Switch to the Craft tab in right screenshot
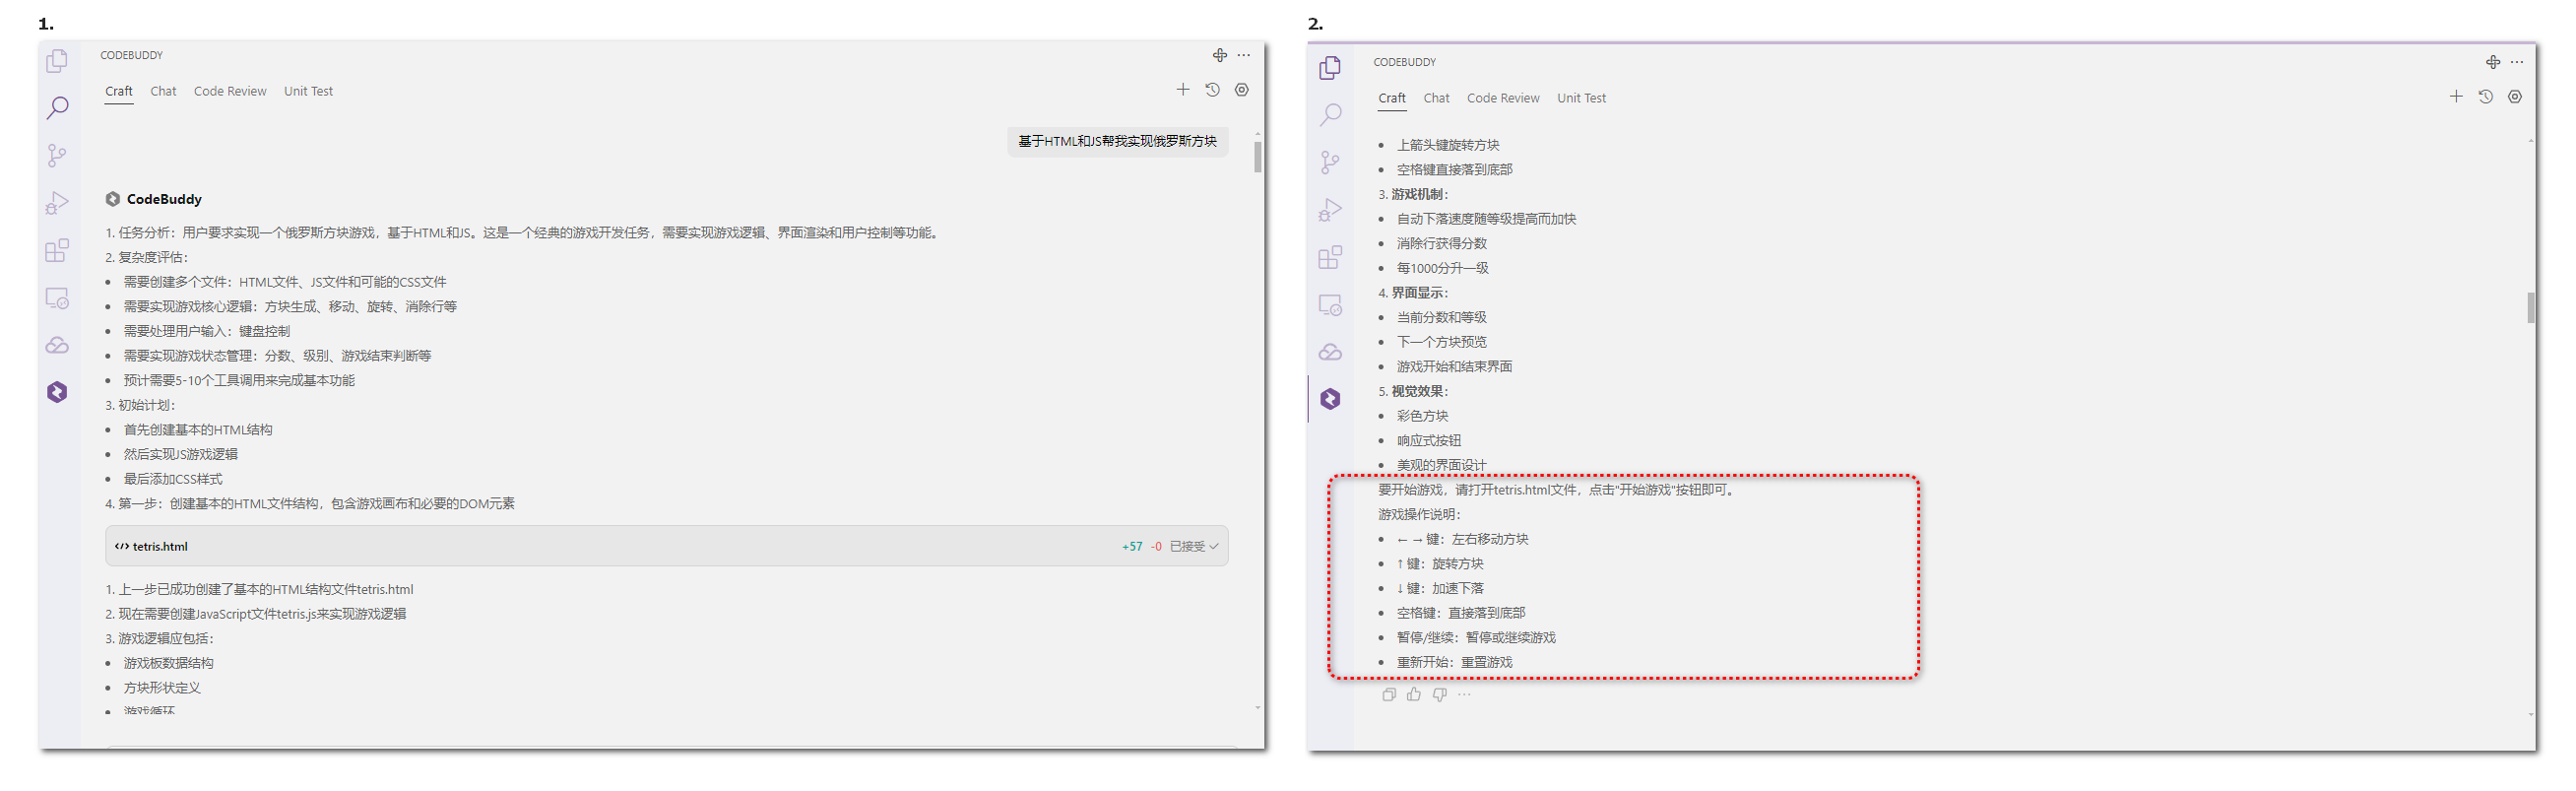 1392,98
